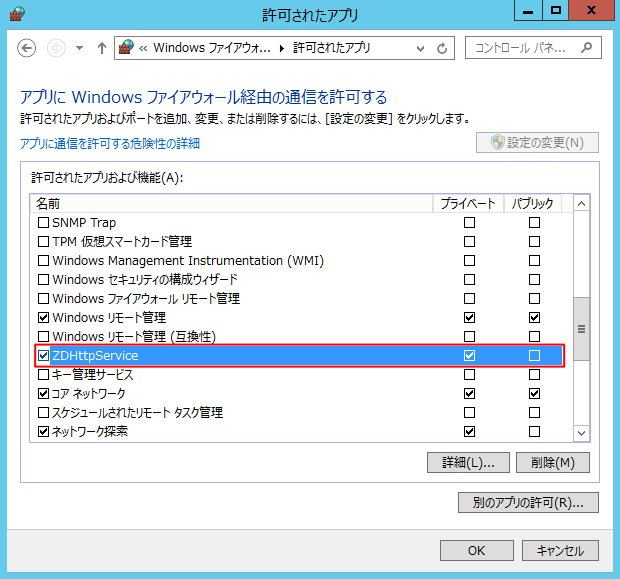The width and height of the screenshot is (620, 579).
Task: Click the 削除(M) button
Action: (553, 462)
